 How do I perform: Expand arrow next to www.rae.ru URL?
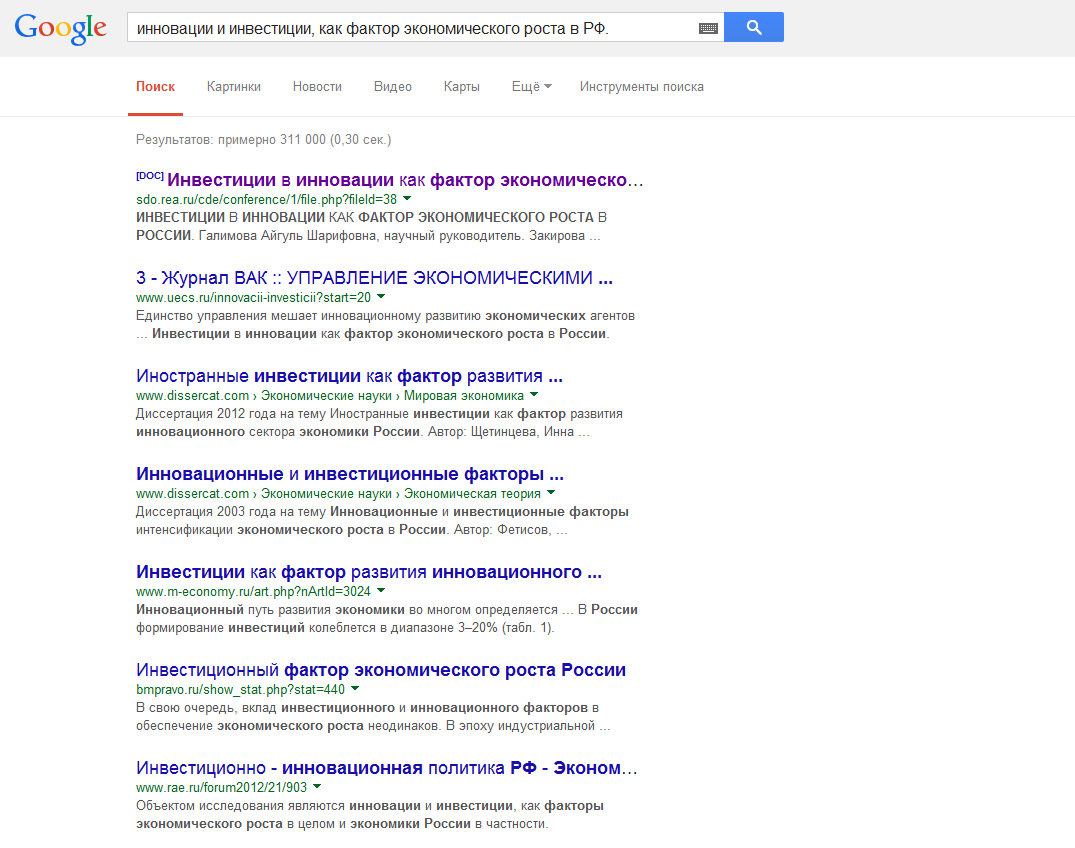point(317,787)
